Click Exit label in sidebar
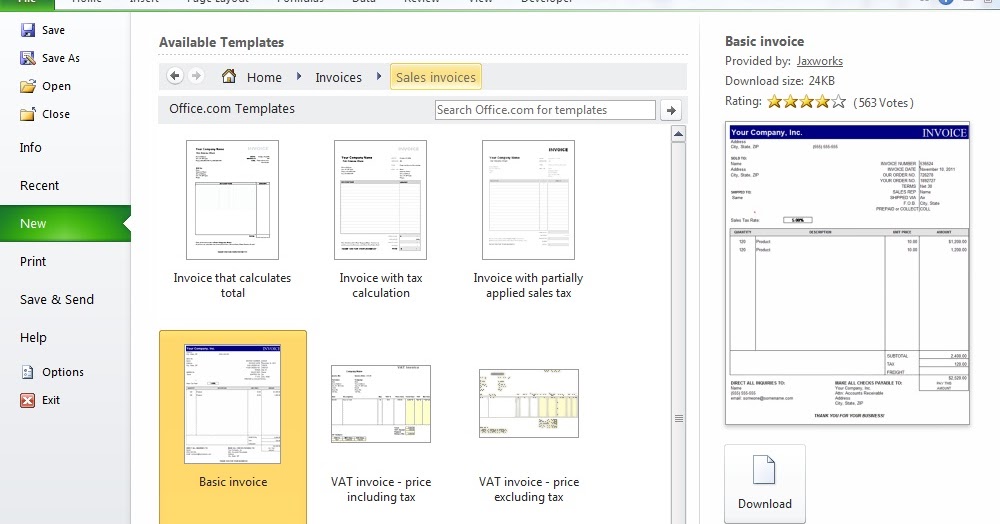The image size is (1000, 524). coord(51,400)
